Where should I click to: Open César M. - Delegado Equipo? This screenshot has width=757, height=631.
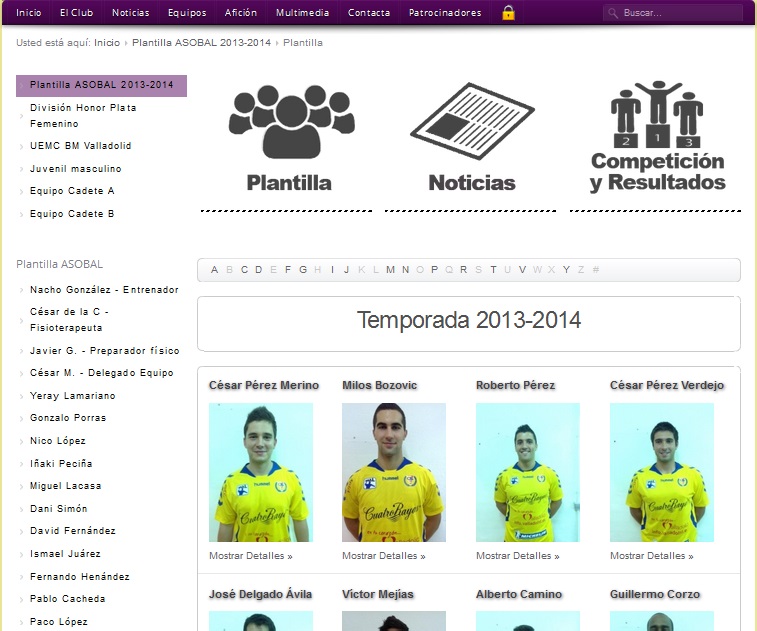coord(101,373)
